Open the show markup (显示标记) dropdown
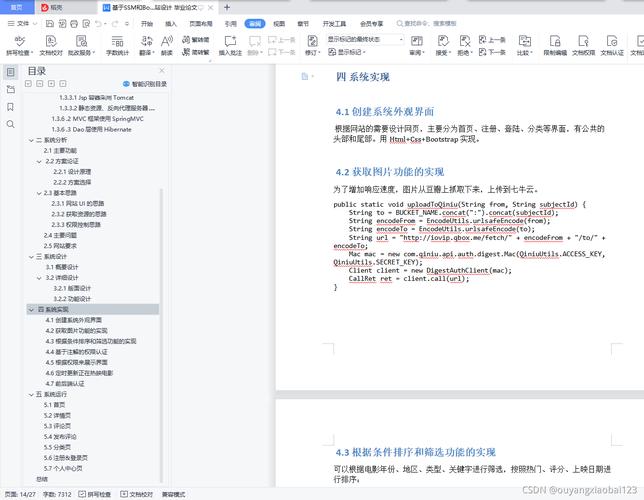The height and width of the screenshot is (500, 644). click(x=347, y=52)
